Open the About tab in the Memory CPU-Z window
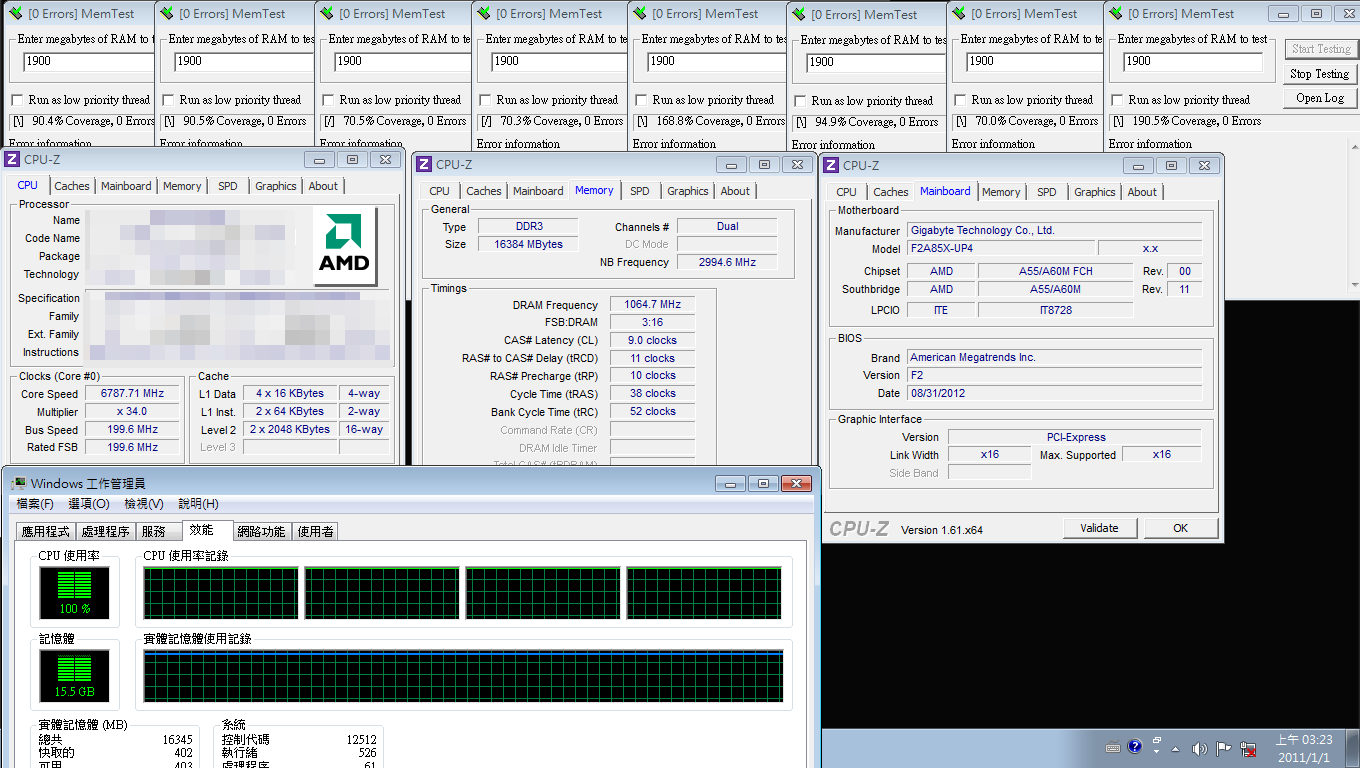 point(735,191)
